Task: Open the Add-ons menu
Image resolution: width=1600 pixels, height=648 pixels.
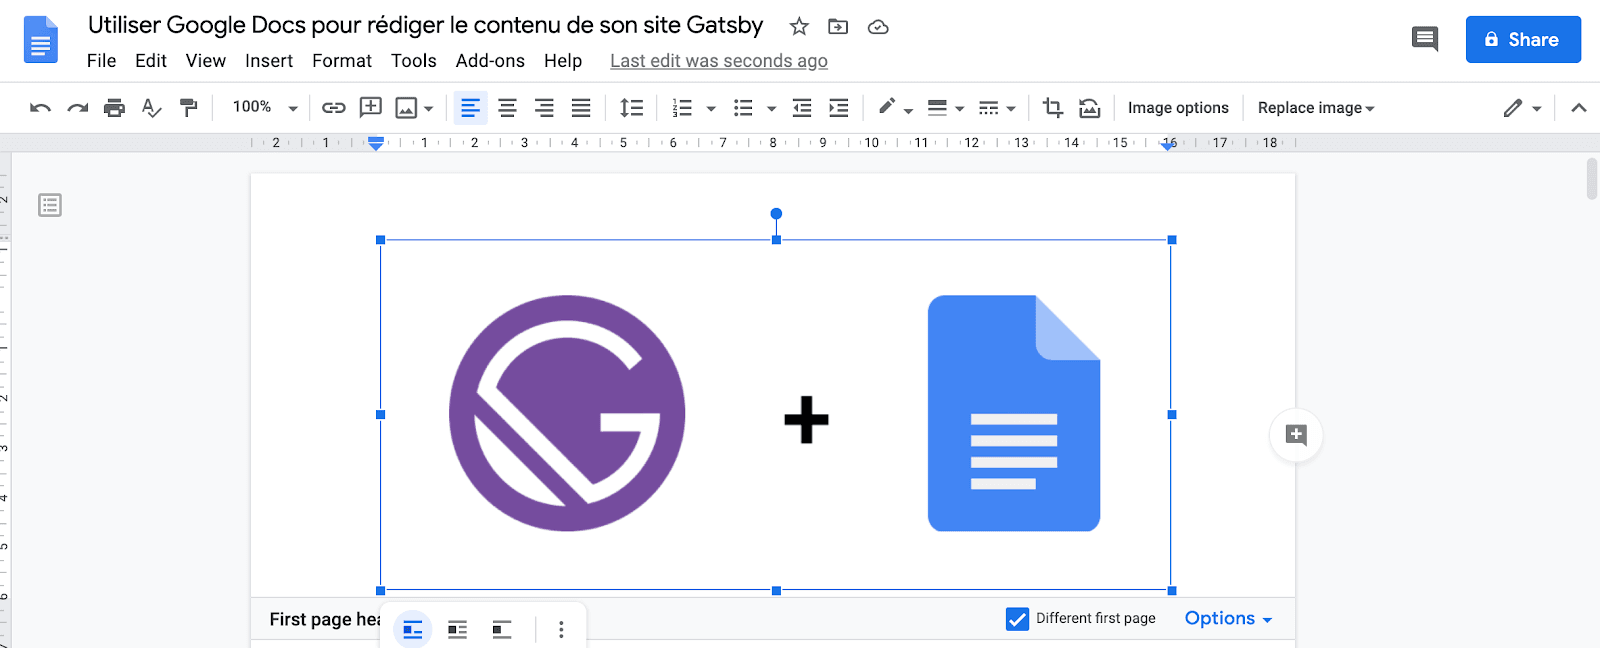Action: [490, 61]
